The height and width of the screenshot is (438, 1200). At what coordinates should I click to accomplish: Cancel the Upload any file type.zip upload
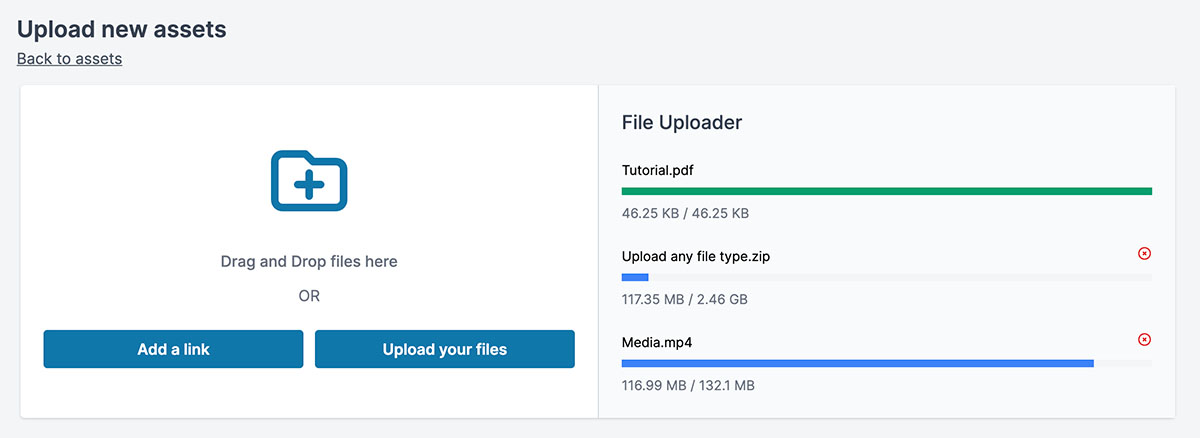(1145, 254)
